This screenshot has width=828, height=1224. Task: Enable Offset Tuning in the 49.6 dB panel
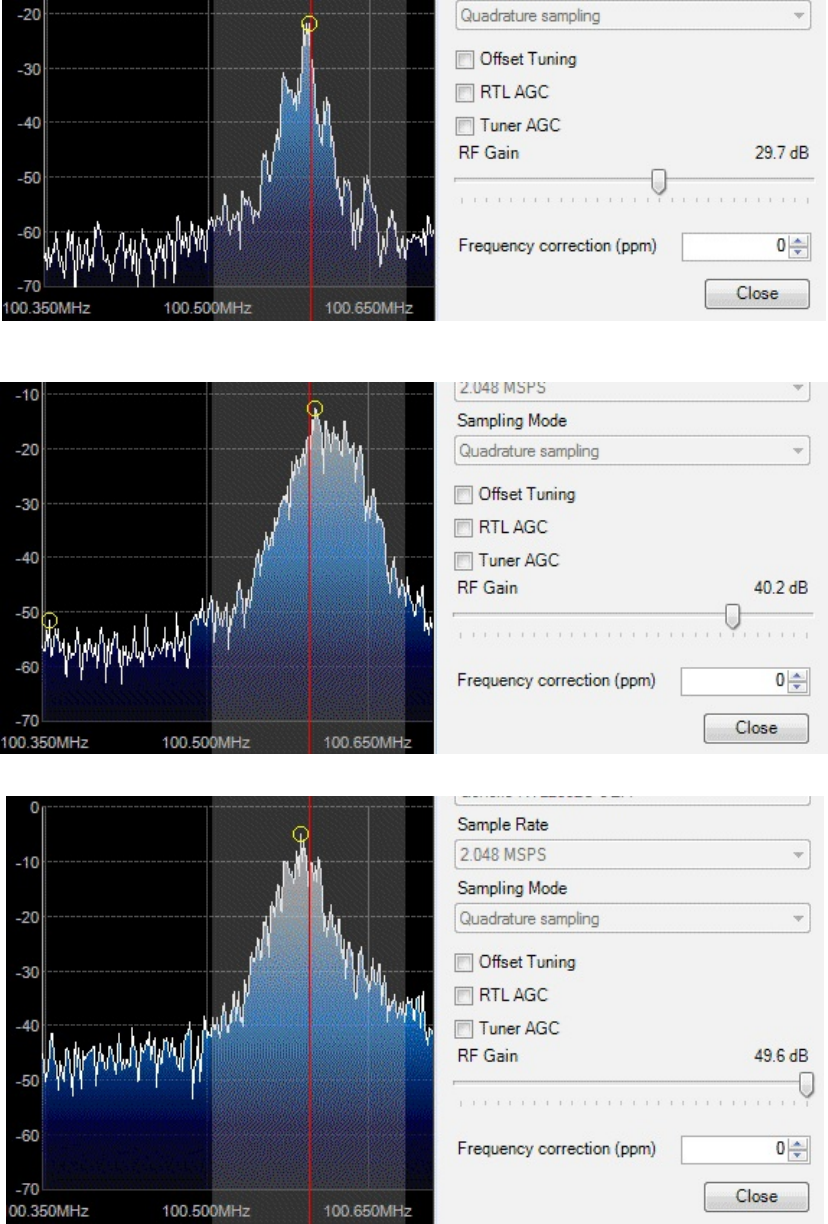(x=463, y=963)
